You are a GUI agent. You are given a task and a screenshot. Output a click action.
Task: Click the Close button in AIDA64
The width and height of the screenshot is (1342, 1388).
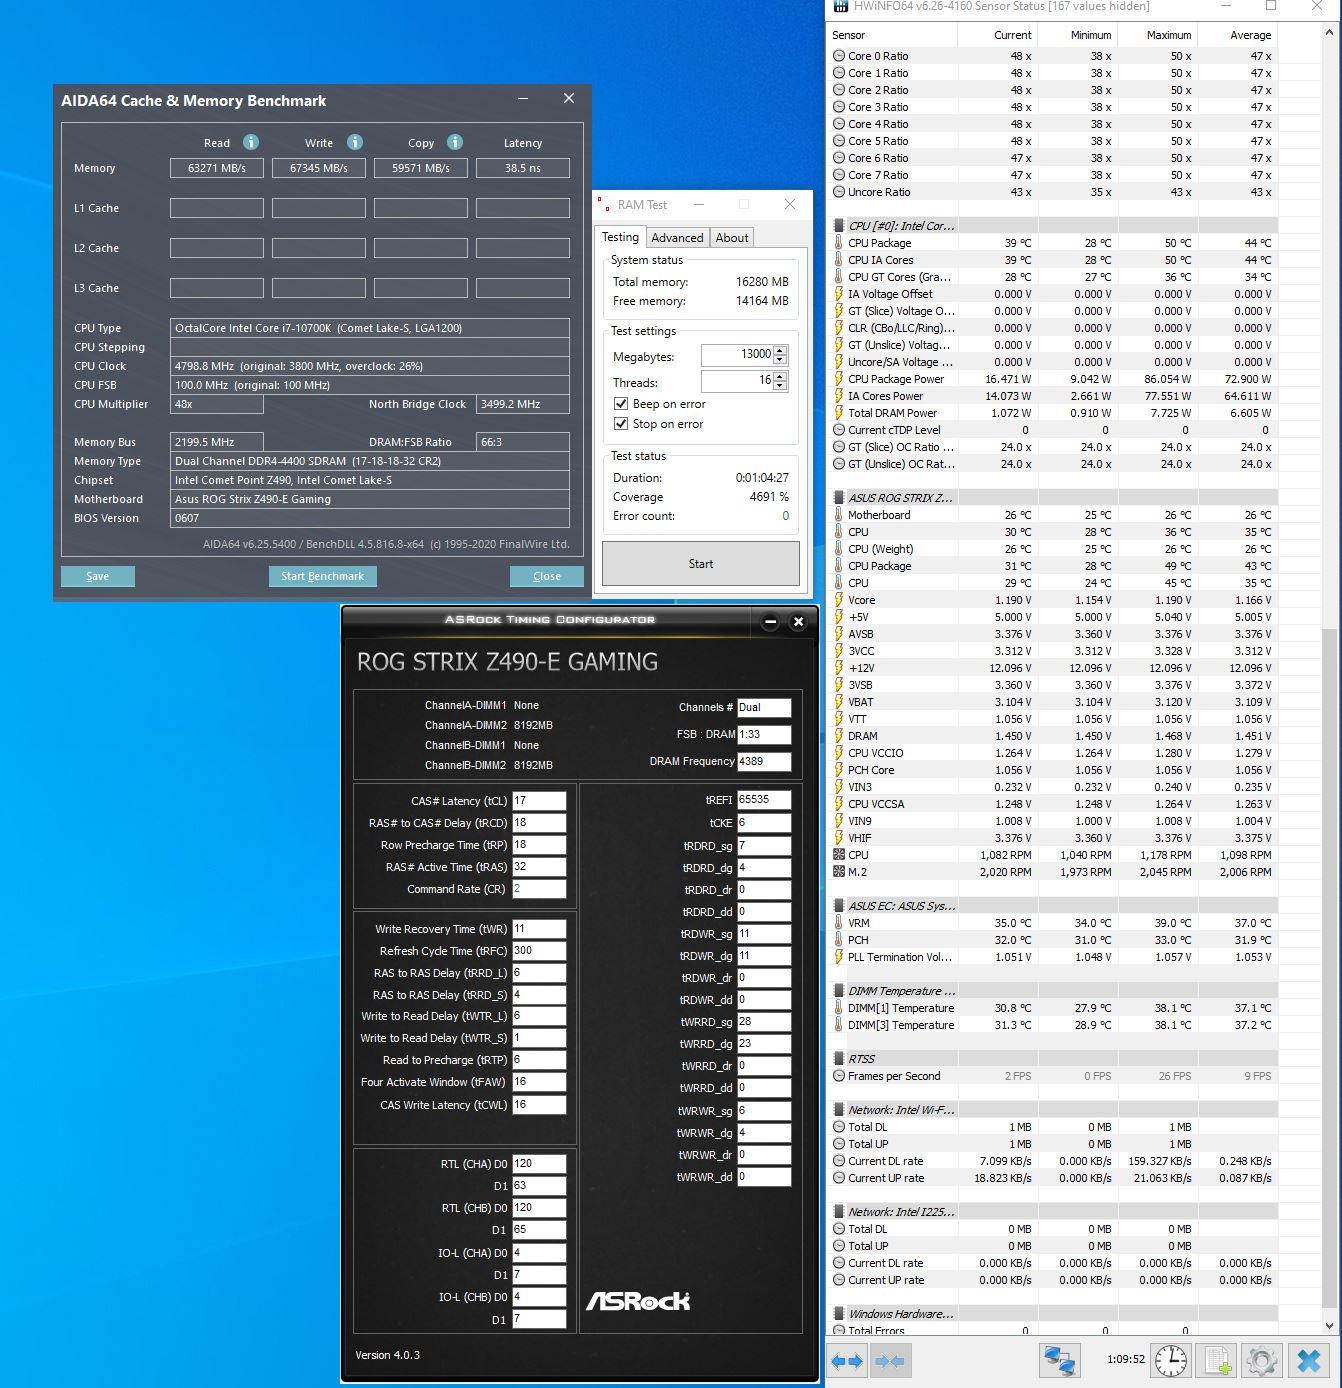pyautogui.click(x=546, y=576)
